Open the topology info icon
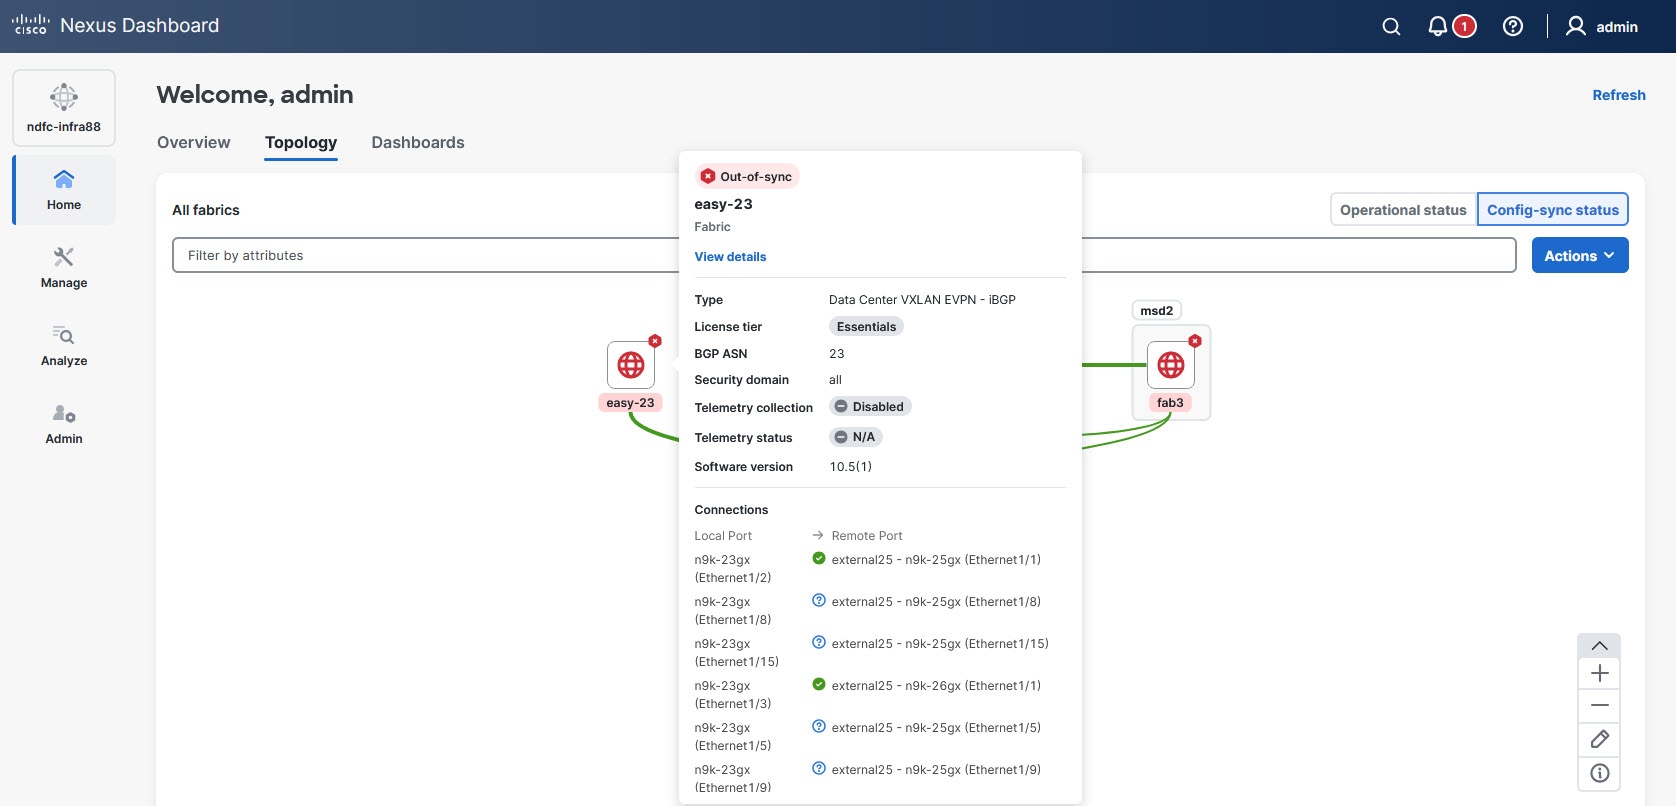1676x806 pixels. [x=1599, y=773]
